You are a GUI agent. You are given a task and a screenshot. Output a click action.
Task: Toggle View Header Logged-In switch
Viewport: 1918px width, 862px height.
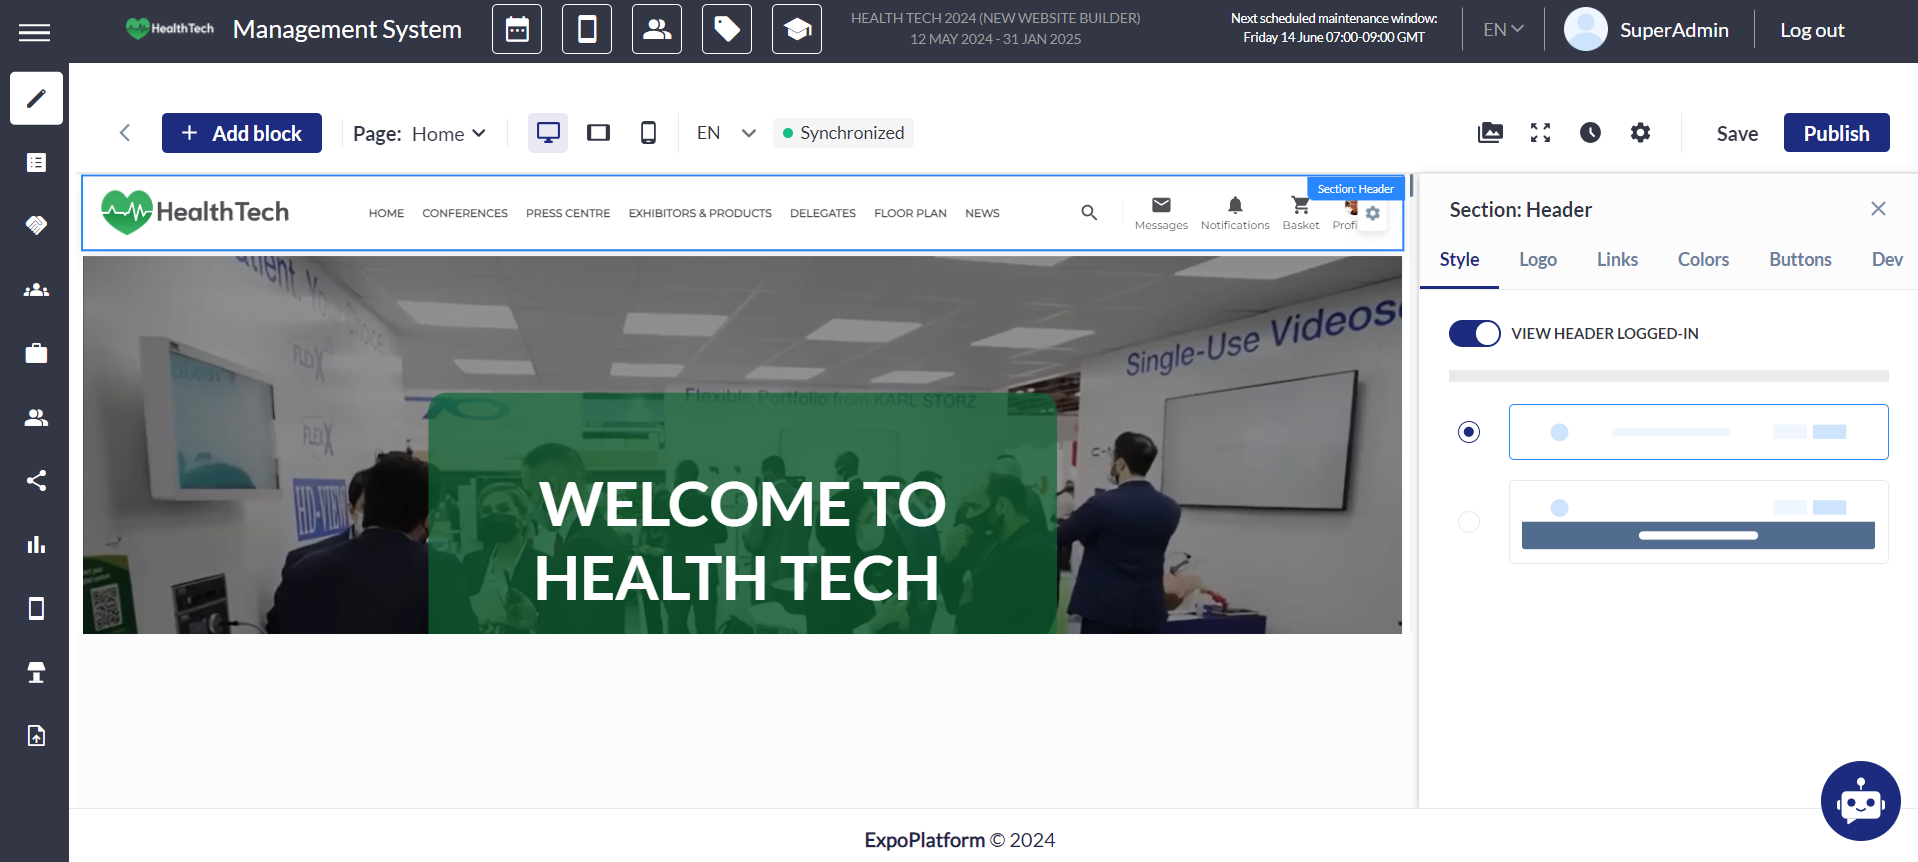point(1475,333)
